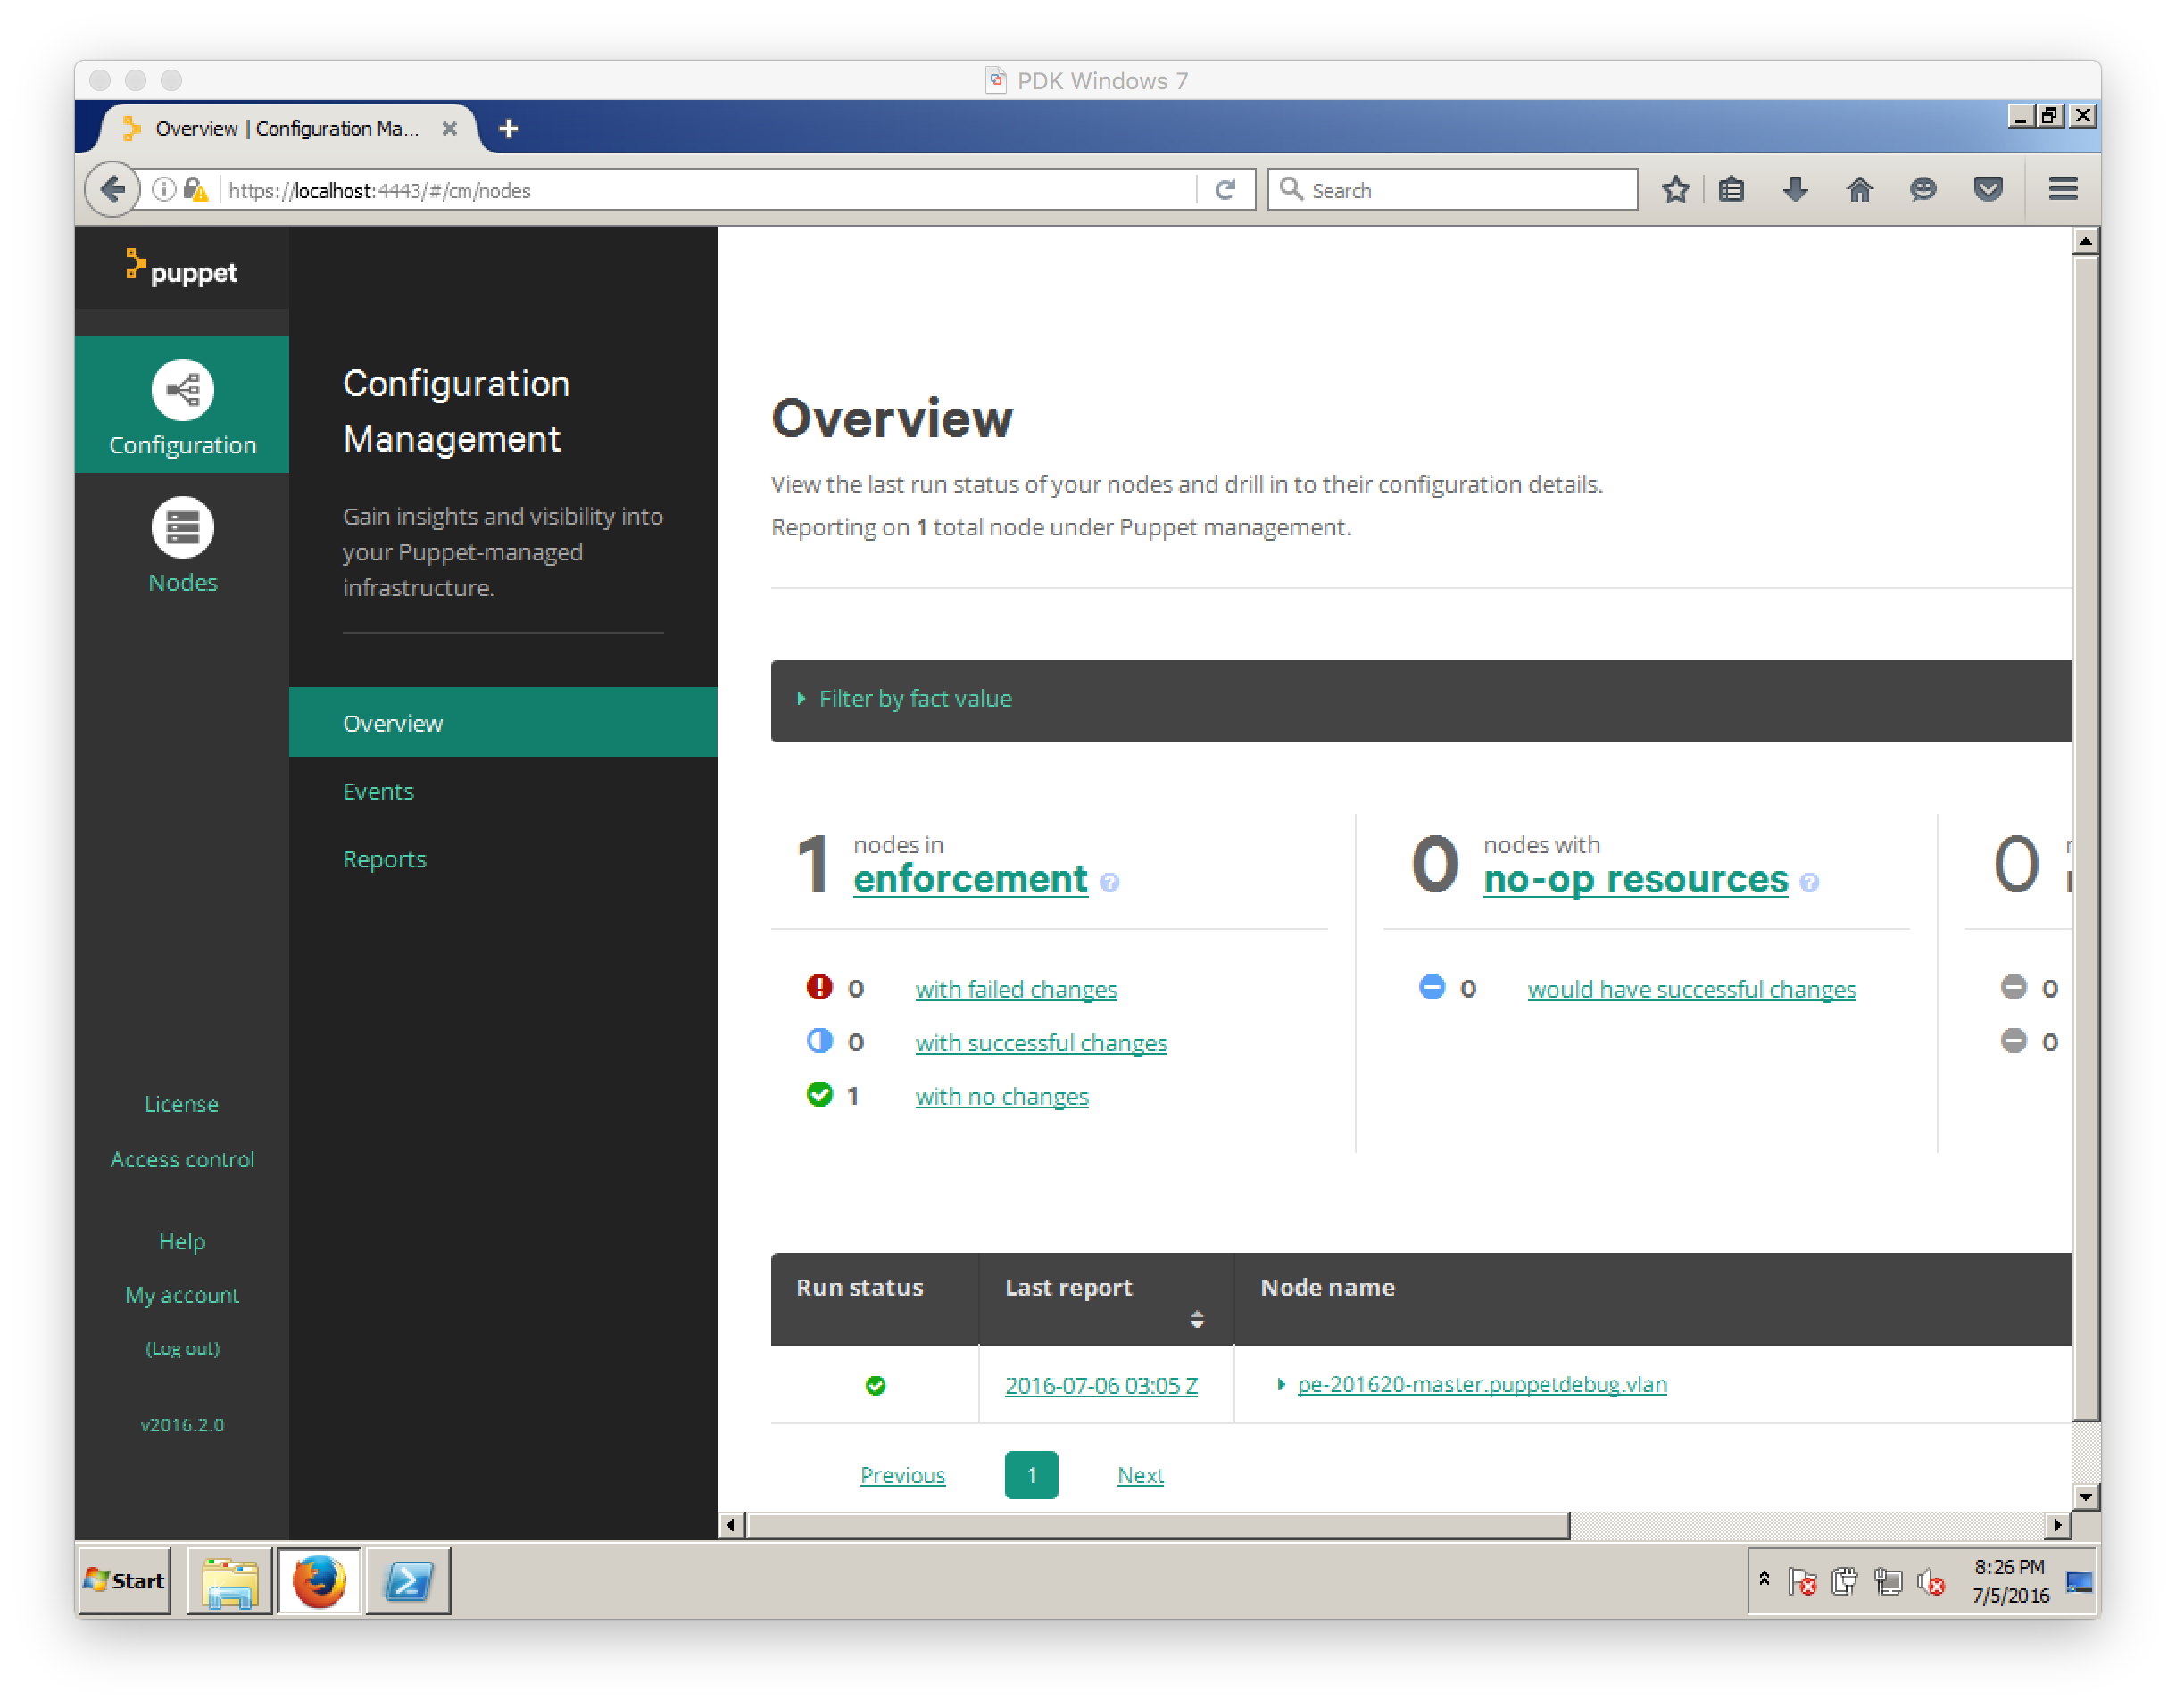This screenshot has width=2176, height=1708.
Task: Click help icon next to enforcement
Action: [x=1109, y=882]
